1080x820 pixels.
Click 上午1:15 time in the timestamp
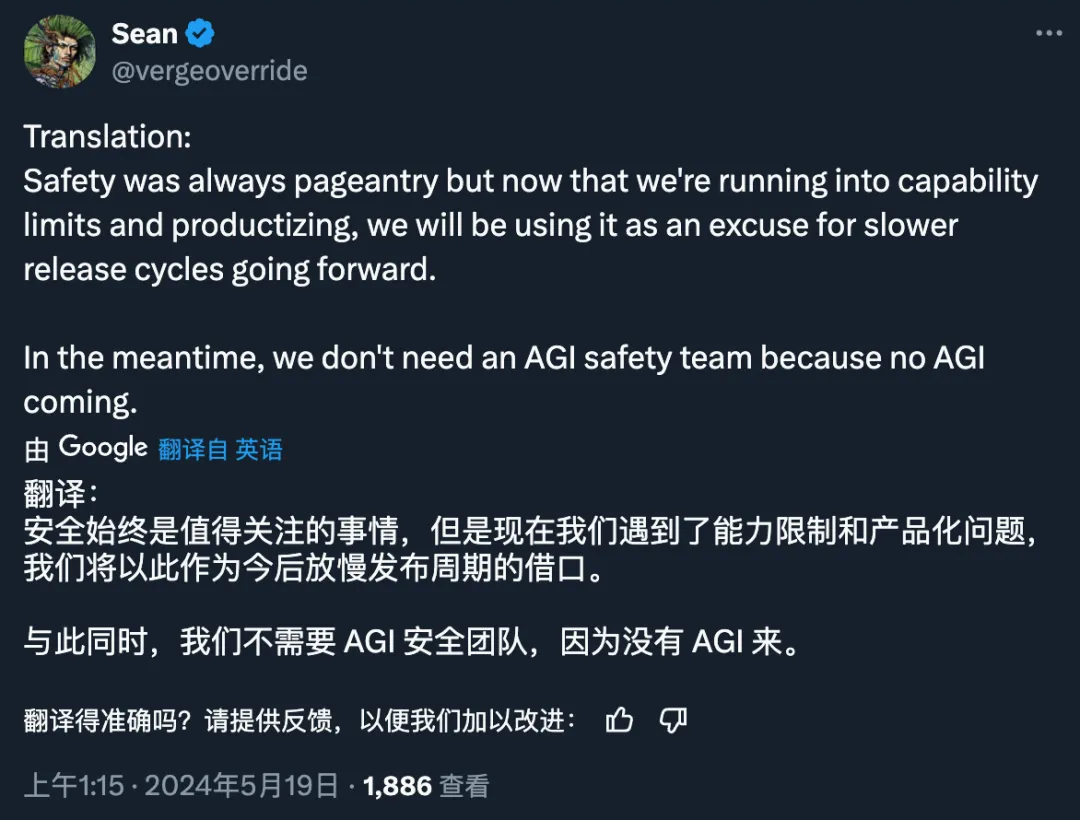tap(75, 786)
